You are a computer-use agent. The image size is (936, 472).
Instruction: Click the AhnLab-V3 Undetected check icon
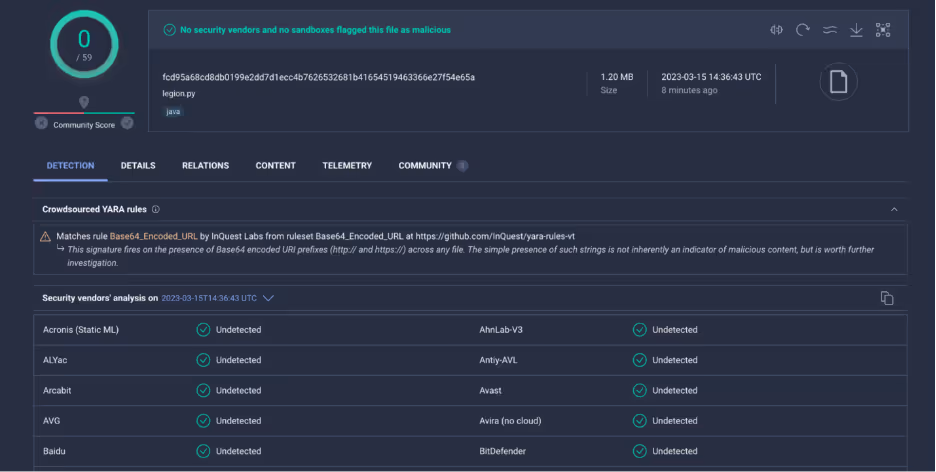pyautogui.click(x=640, y=330)
